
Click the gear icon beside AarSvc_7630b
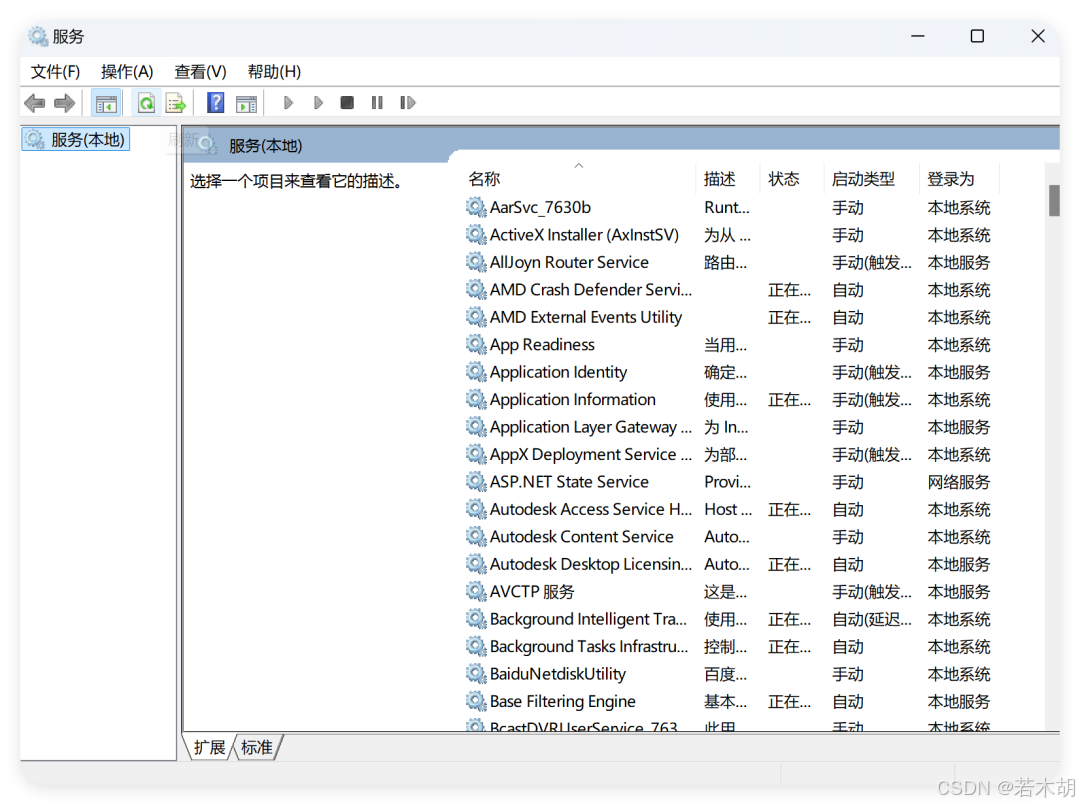[476, 207]
